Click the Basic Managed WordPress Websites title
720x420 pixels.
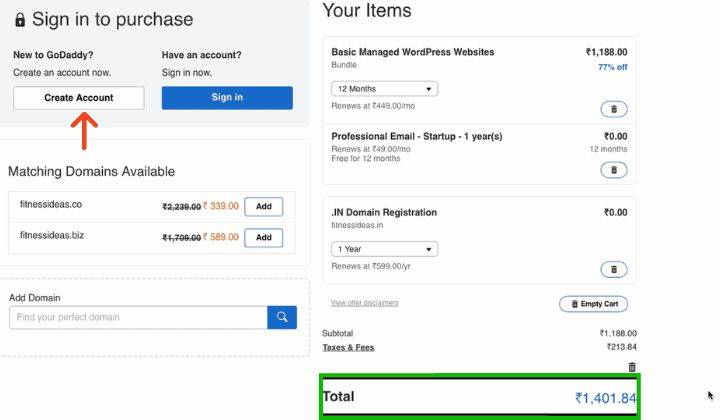412,52
